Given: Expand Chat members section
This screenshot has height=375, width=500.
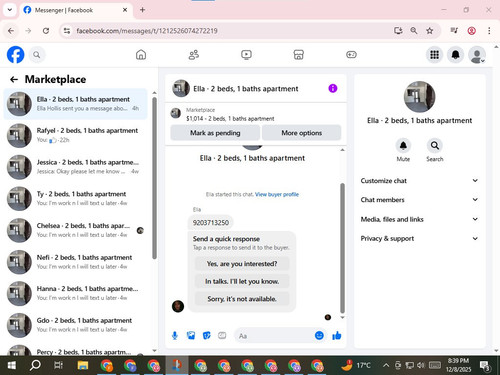Looking at the screenshot, I should (419, 200).
